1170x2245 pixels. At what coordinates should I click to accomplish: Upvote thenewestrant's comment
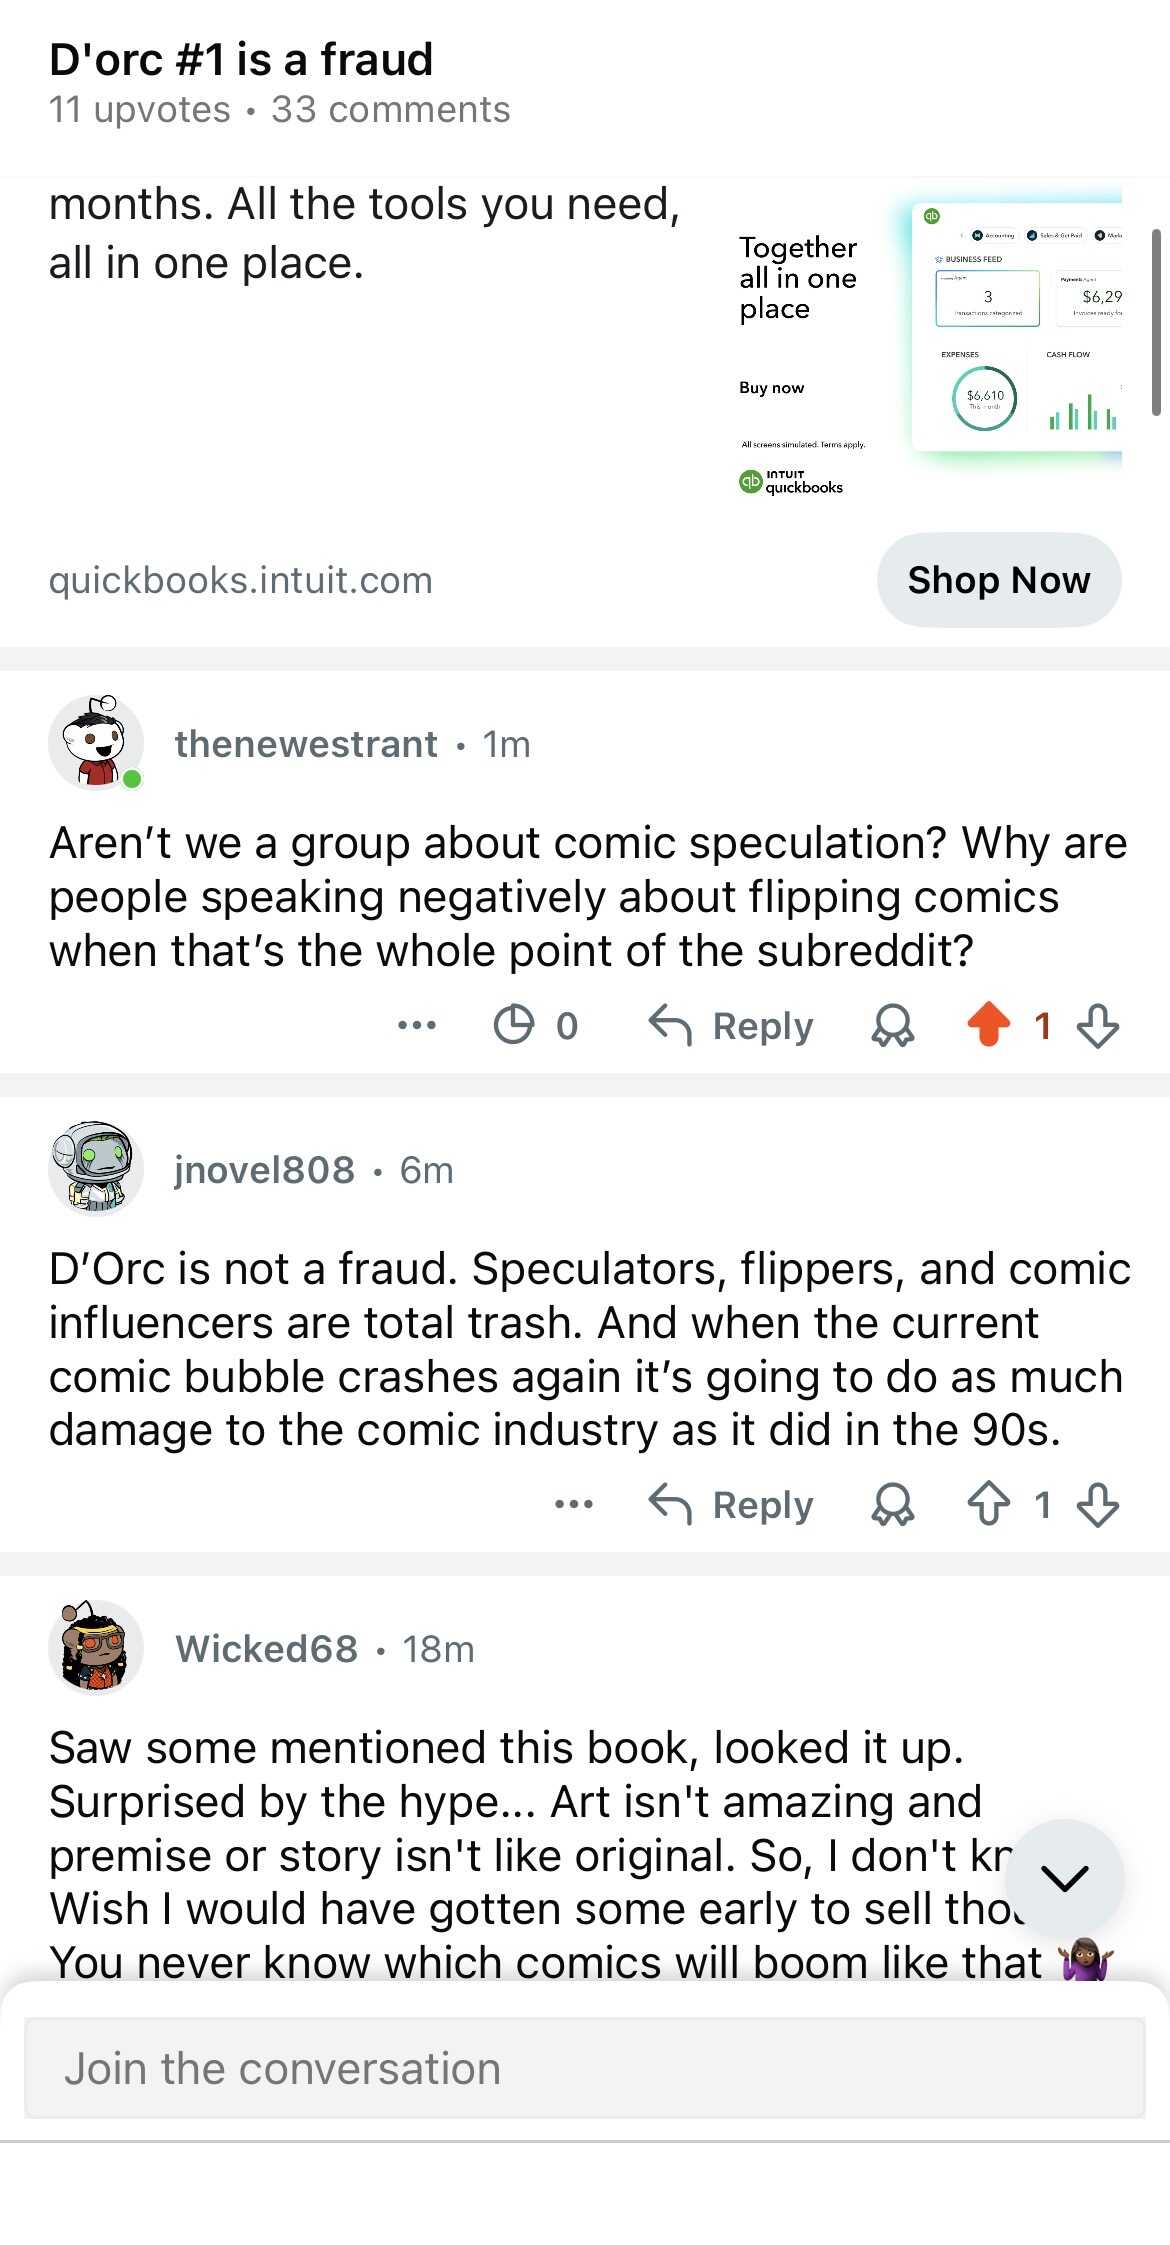[988, 1025]
